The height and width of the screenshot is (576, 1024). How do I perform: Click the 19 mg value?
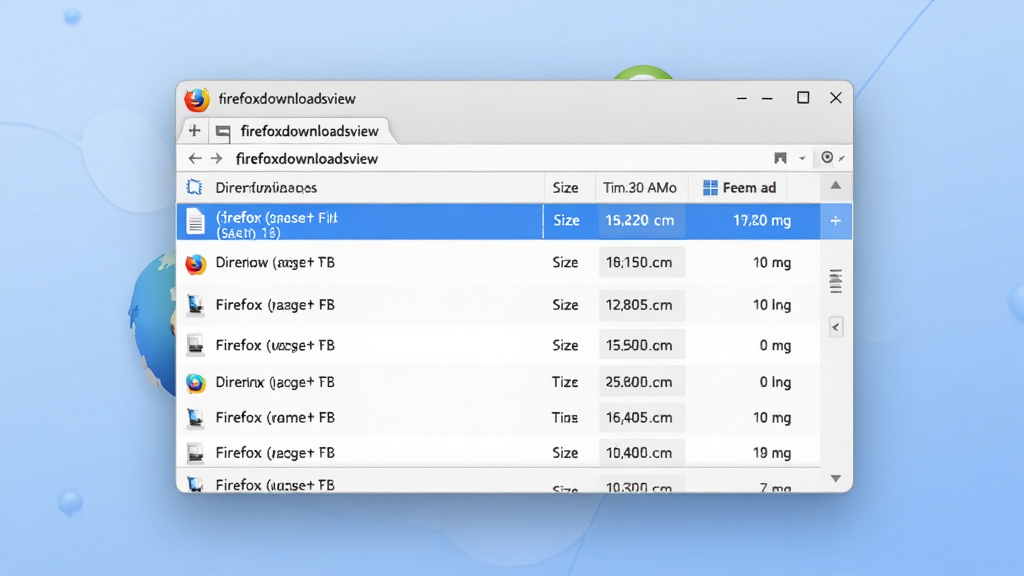coord(771,453)
